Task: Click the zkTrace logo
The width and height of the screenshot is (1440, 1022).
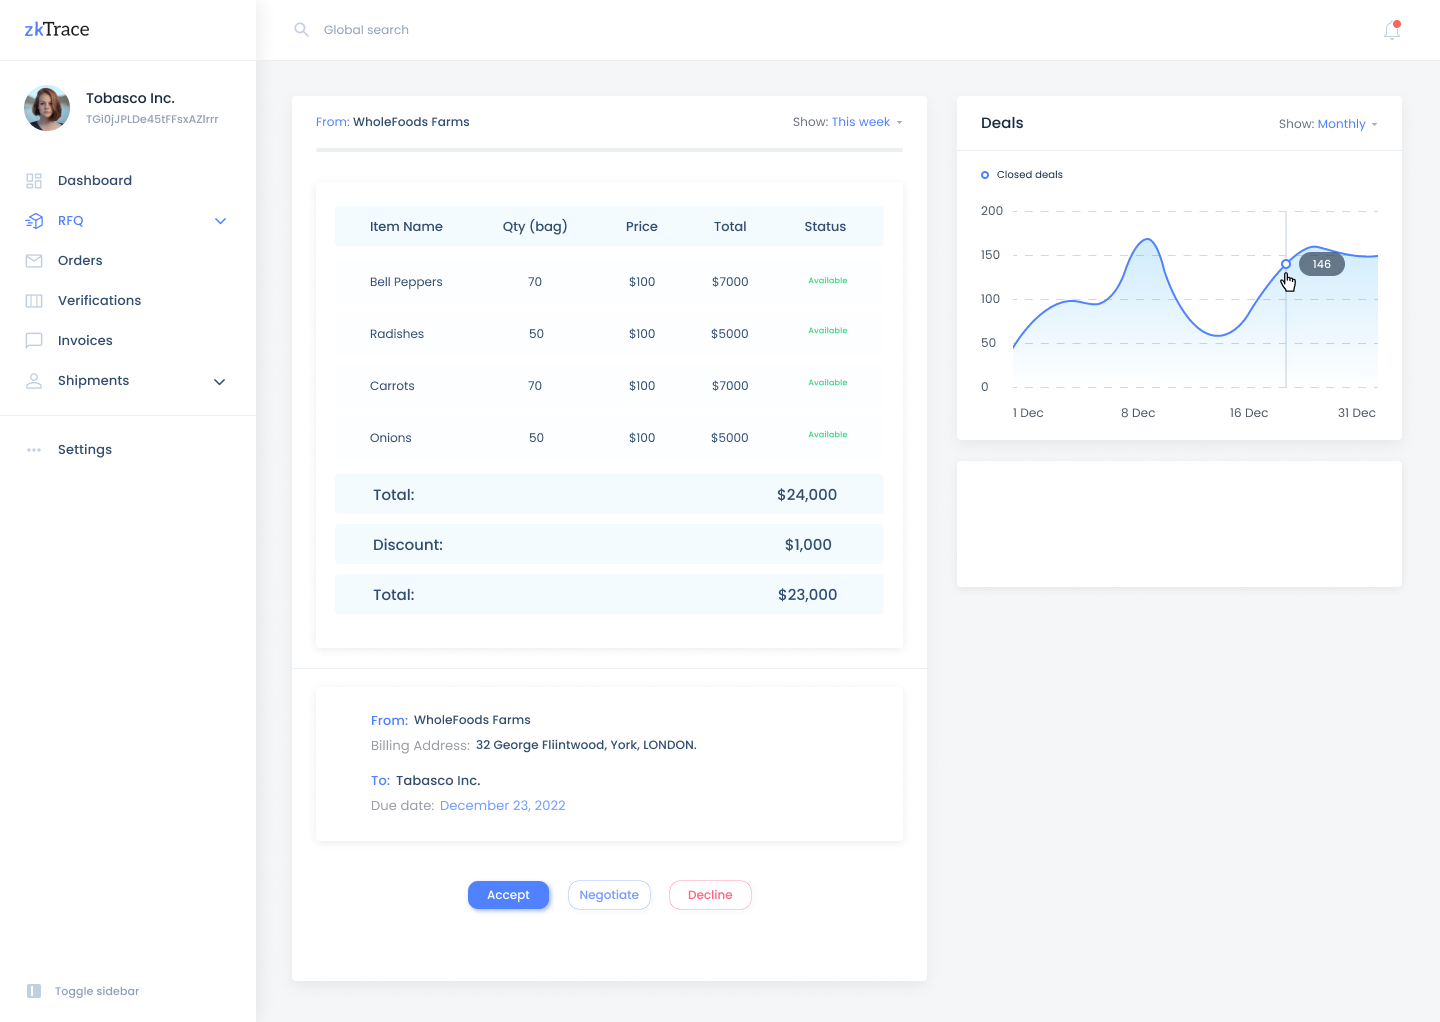Action: click(57, 30)
